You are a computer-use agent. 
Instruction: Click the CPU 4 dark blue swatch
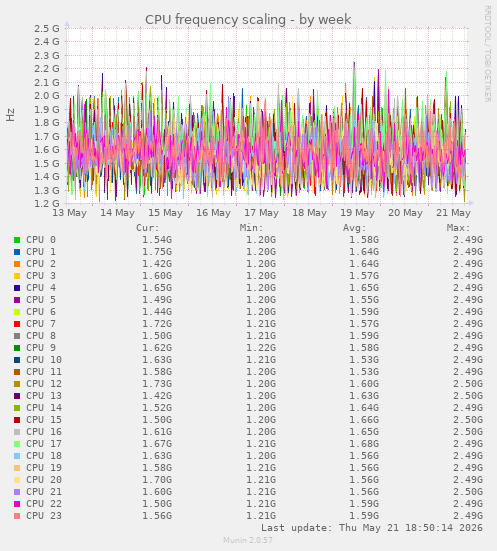17,288
